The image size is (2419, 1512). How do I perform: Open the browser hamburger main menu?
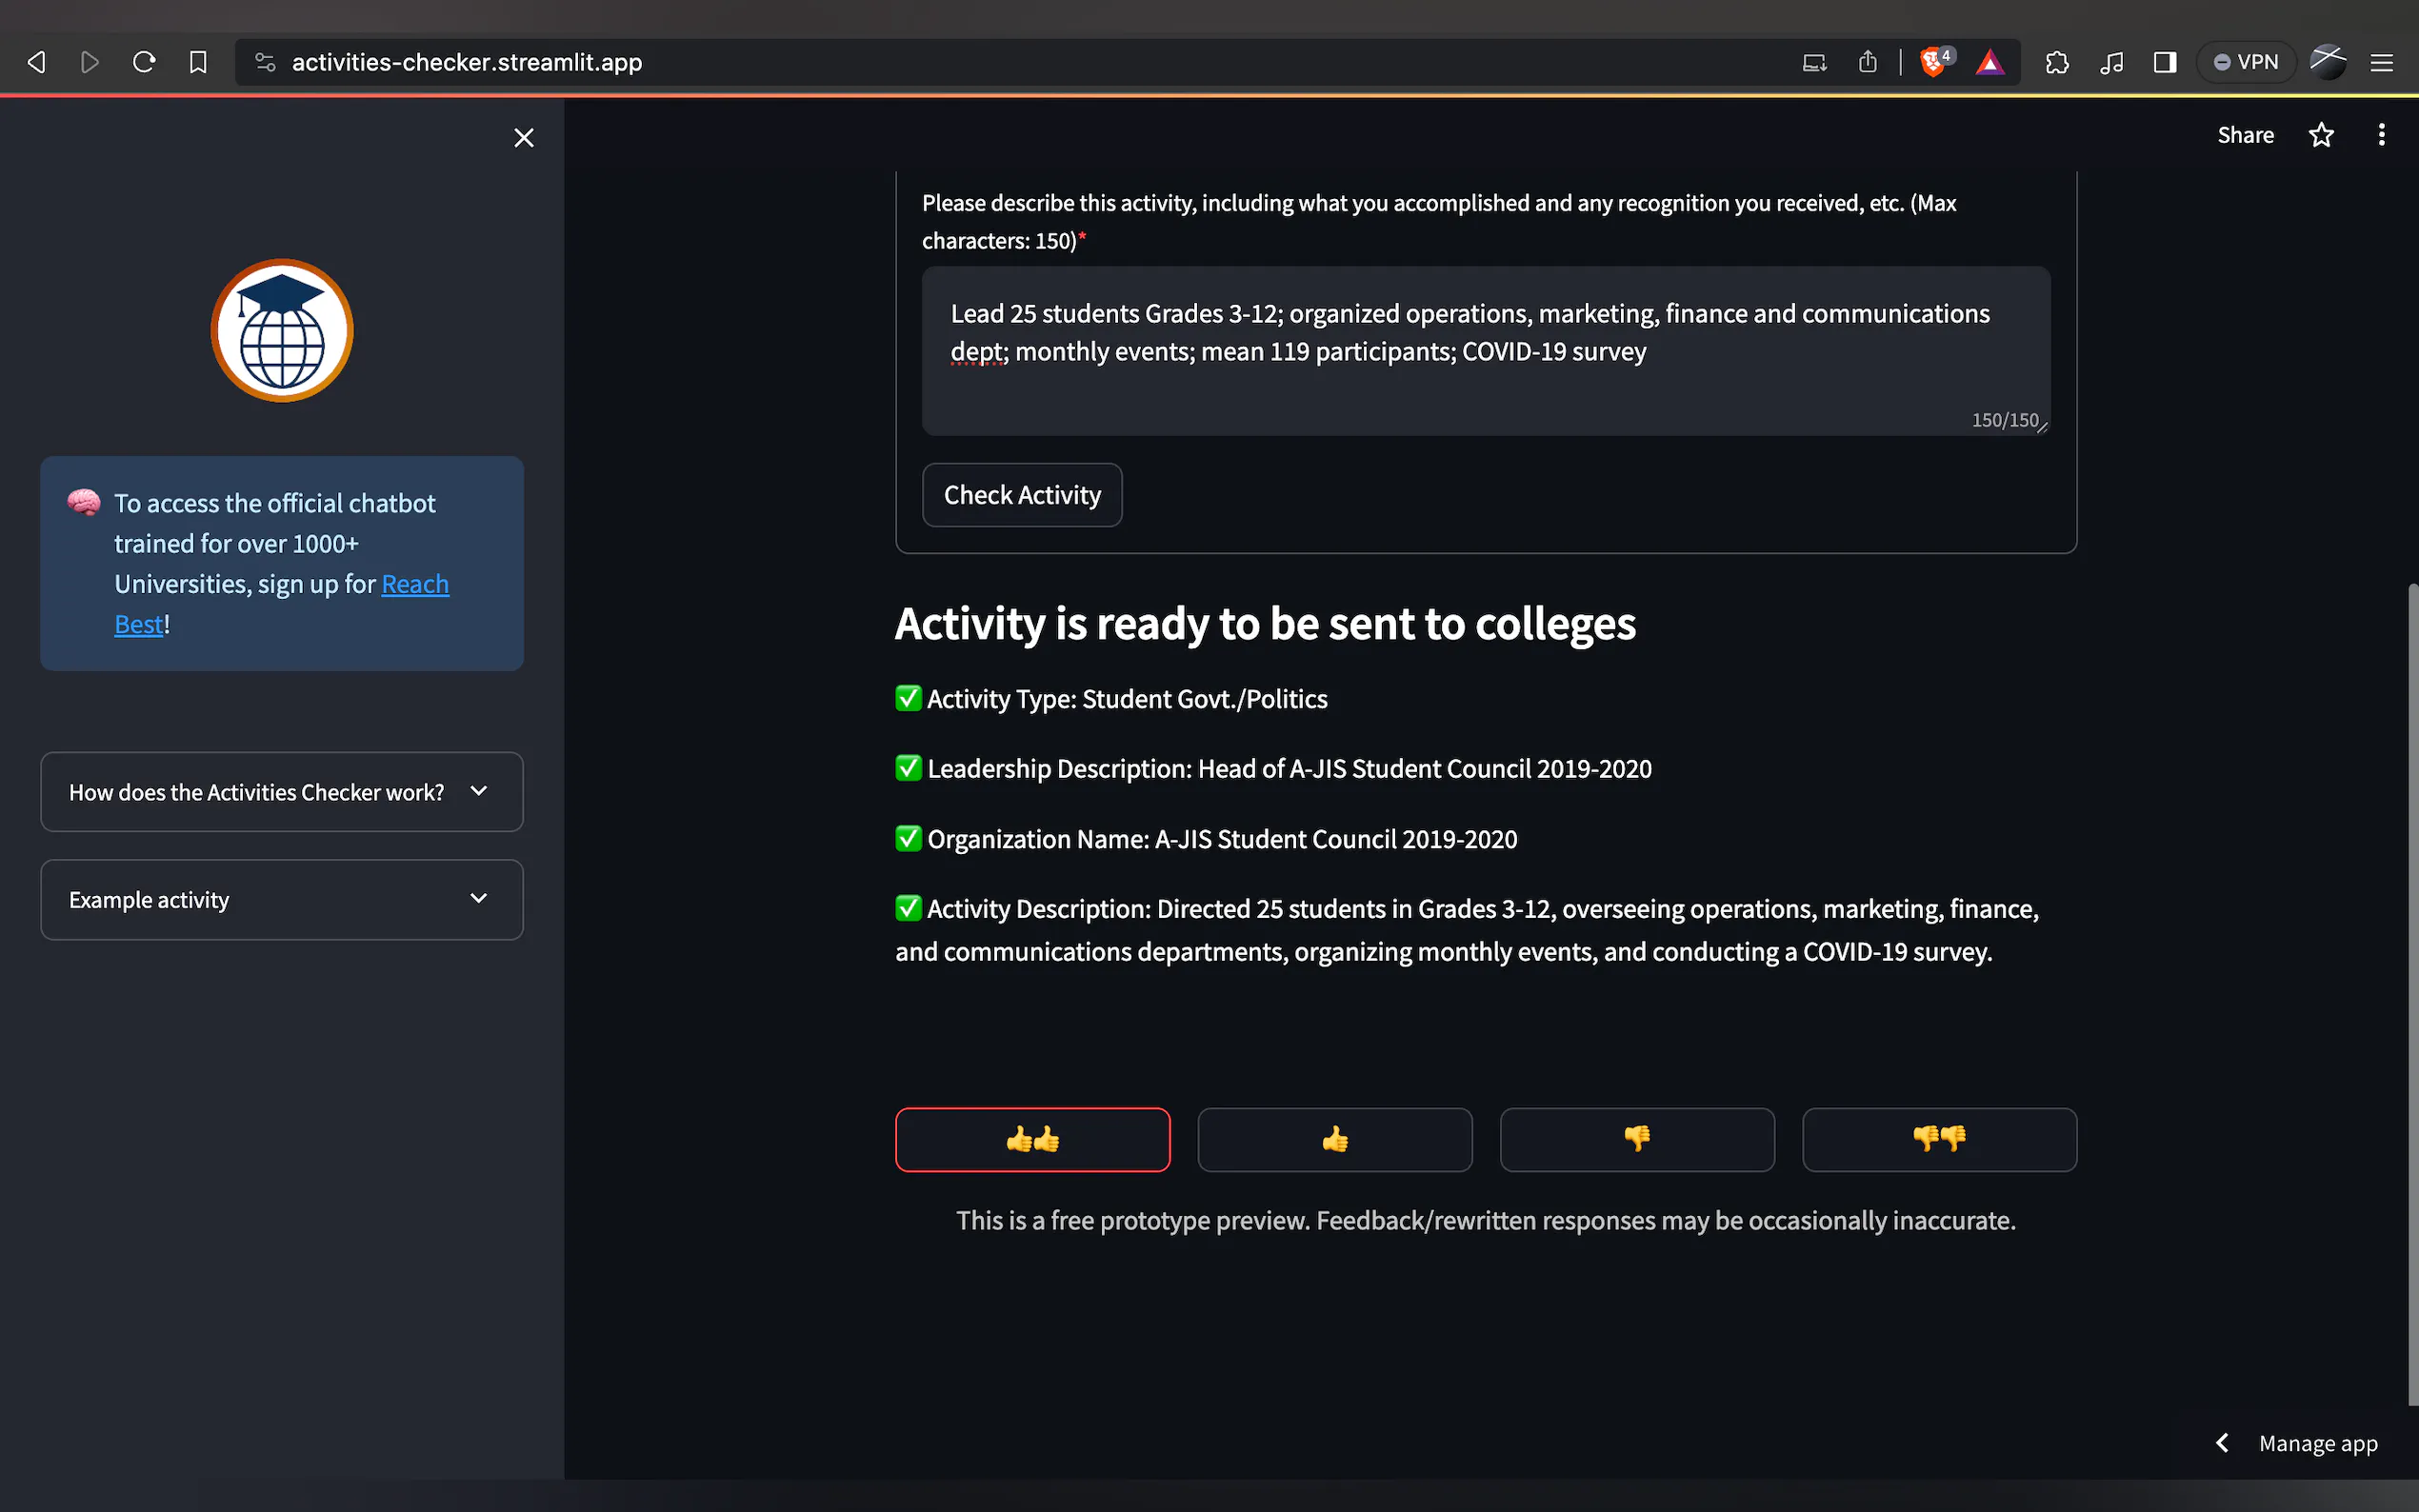(2381, 62)
